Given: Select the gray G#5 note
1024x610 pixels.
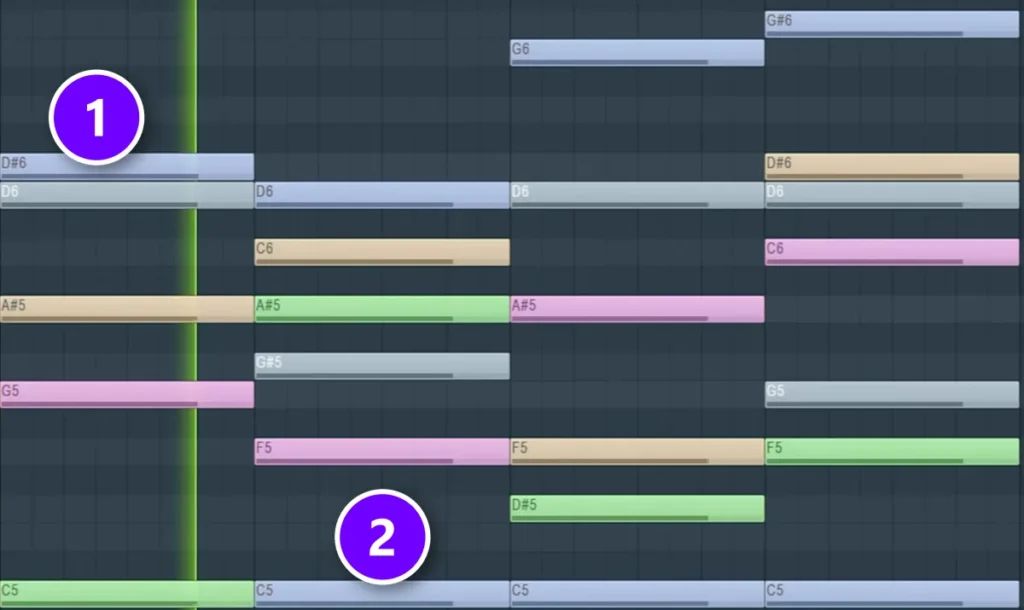Looking at the screenshot, I should tap(382, 366).
